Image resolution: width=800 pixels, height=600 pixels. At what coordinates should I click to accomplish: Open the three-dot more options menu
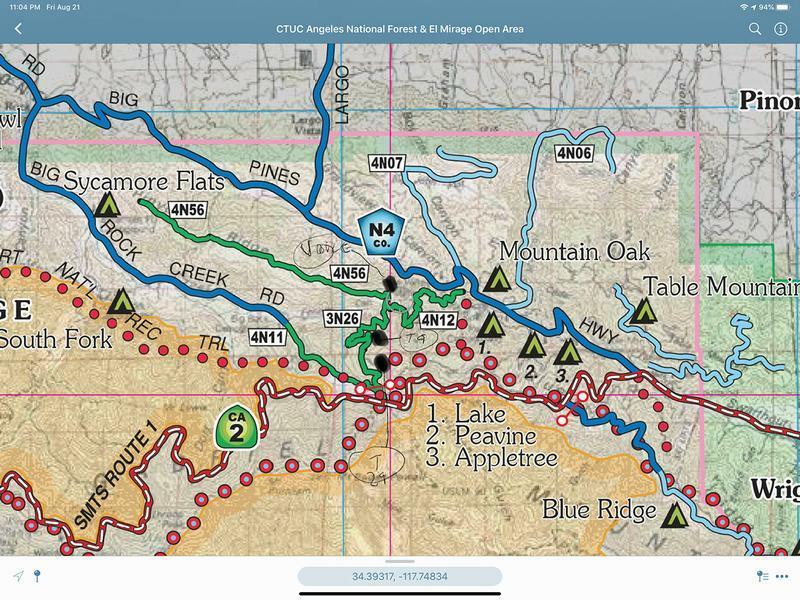click(x=782, y=576)
